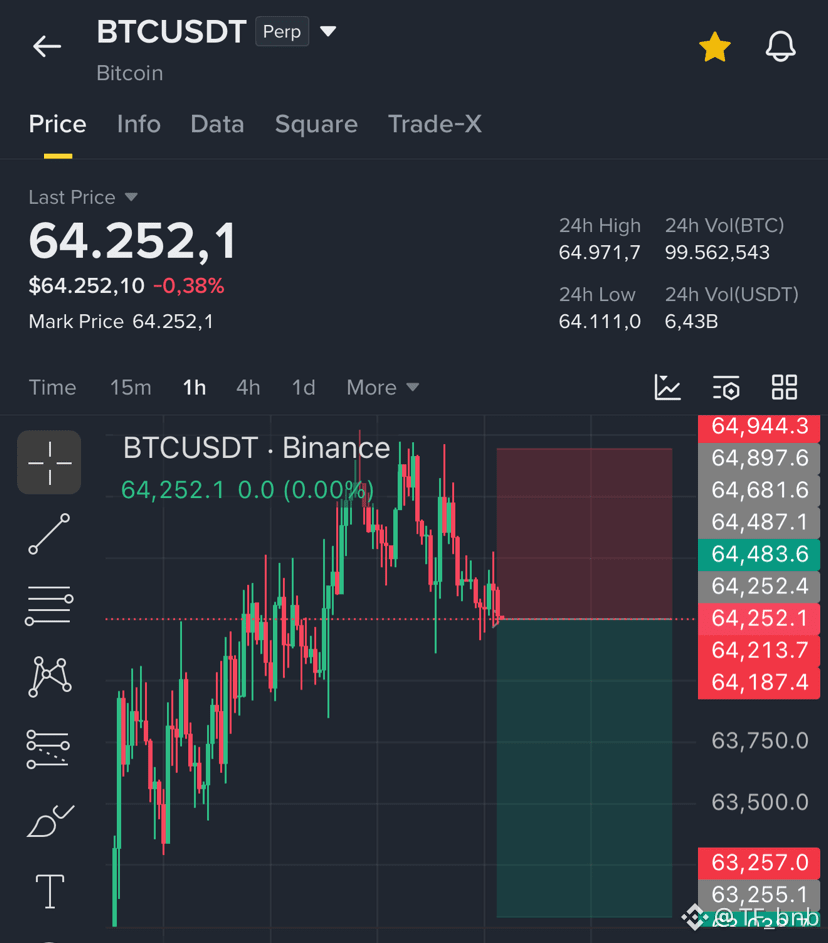The height and width of the screenshot is (943, 828).
Task: Open the Trade-X tab
Action: pyautogui.click(x=435, y=124)
